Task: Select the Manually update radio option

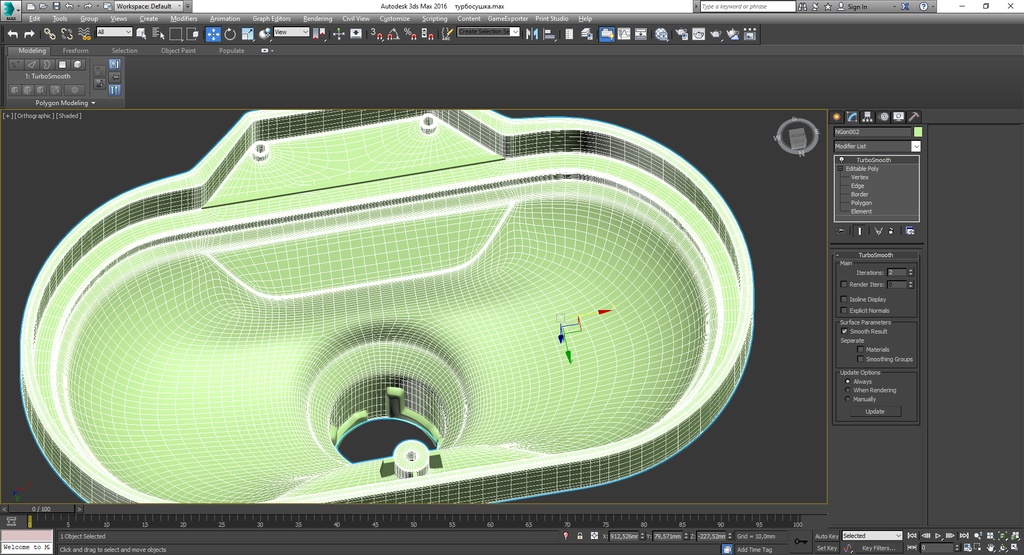Action: (x=848, y=399)
